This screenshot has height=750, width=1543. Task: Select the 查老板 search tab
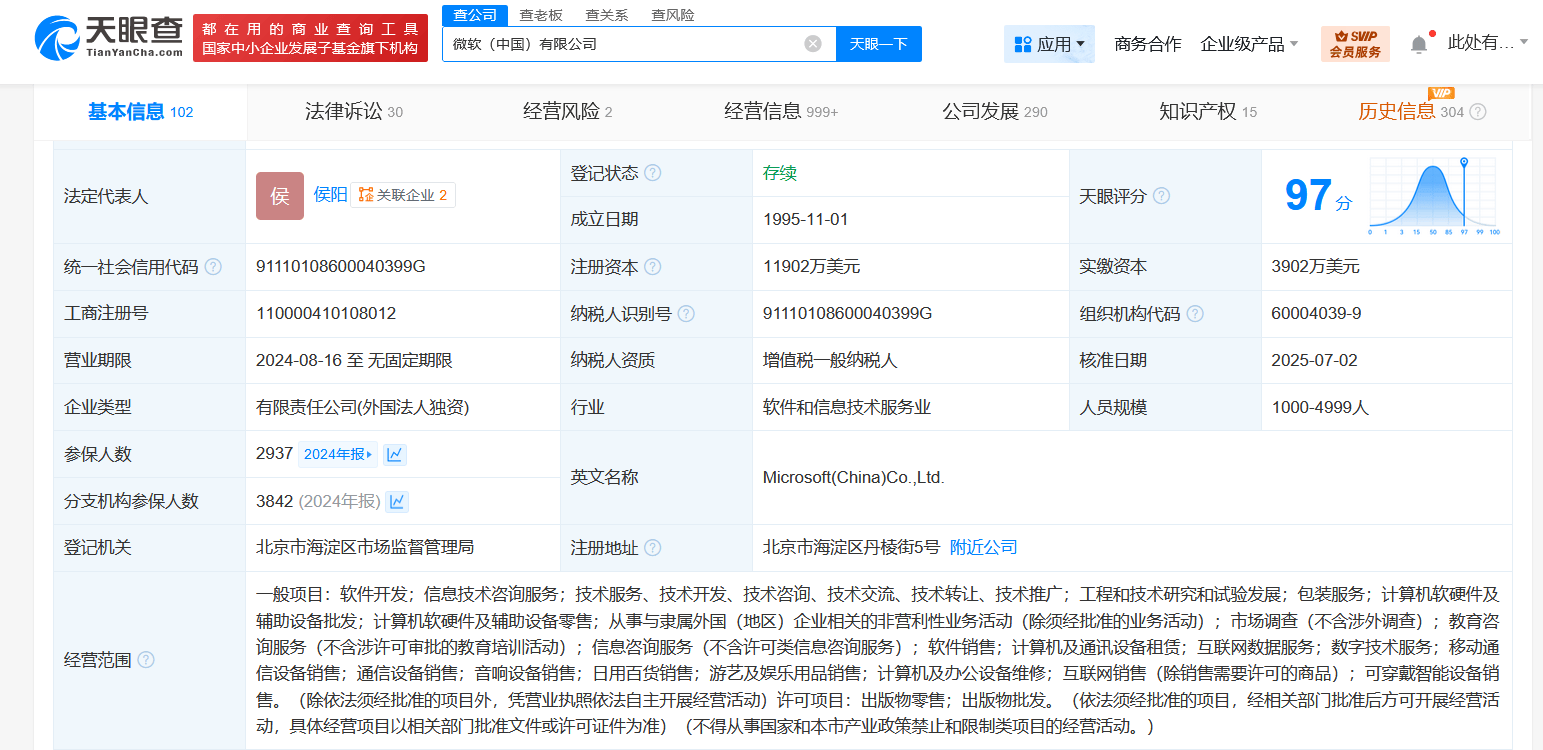[x=541, y=15]
